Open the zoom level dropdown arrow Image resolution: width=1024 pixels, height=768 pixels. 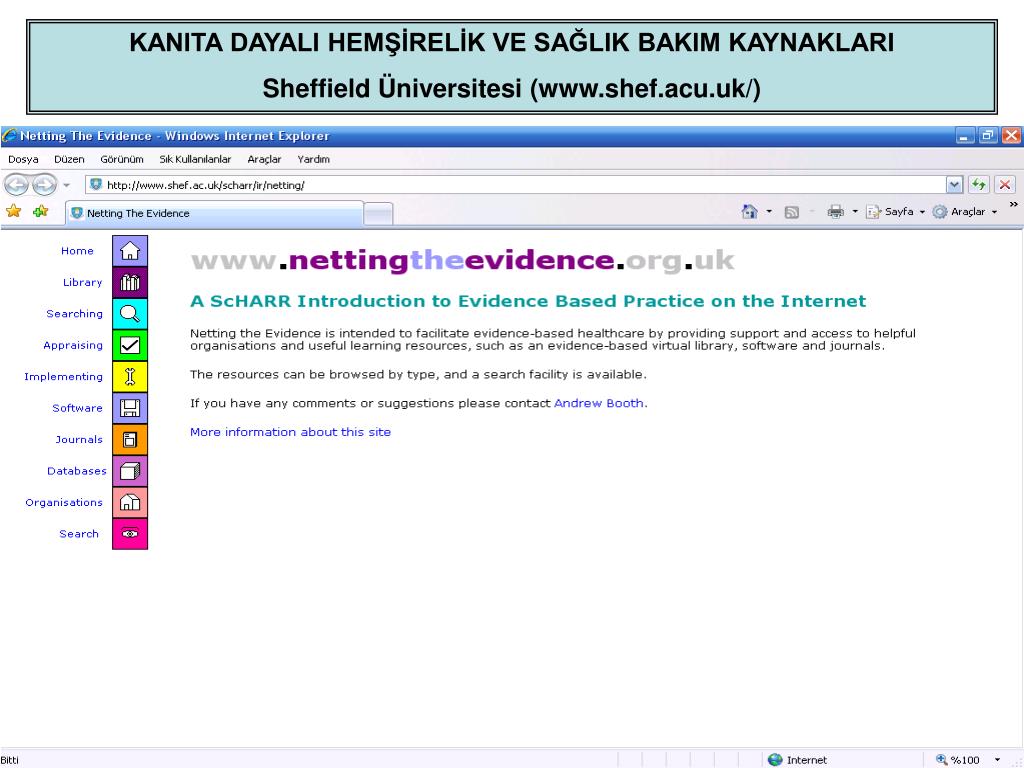[997, 760]
